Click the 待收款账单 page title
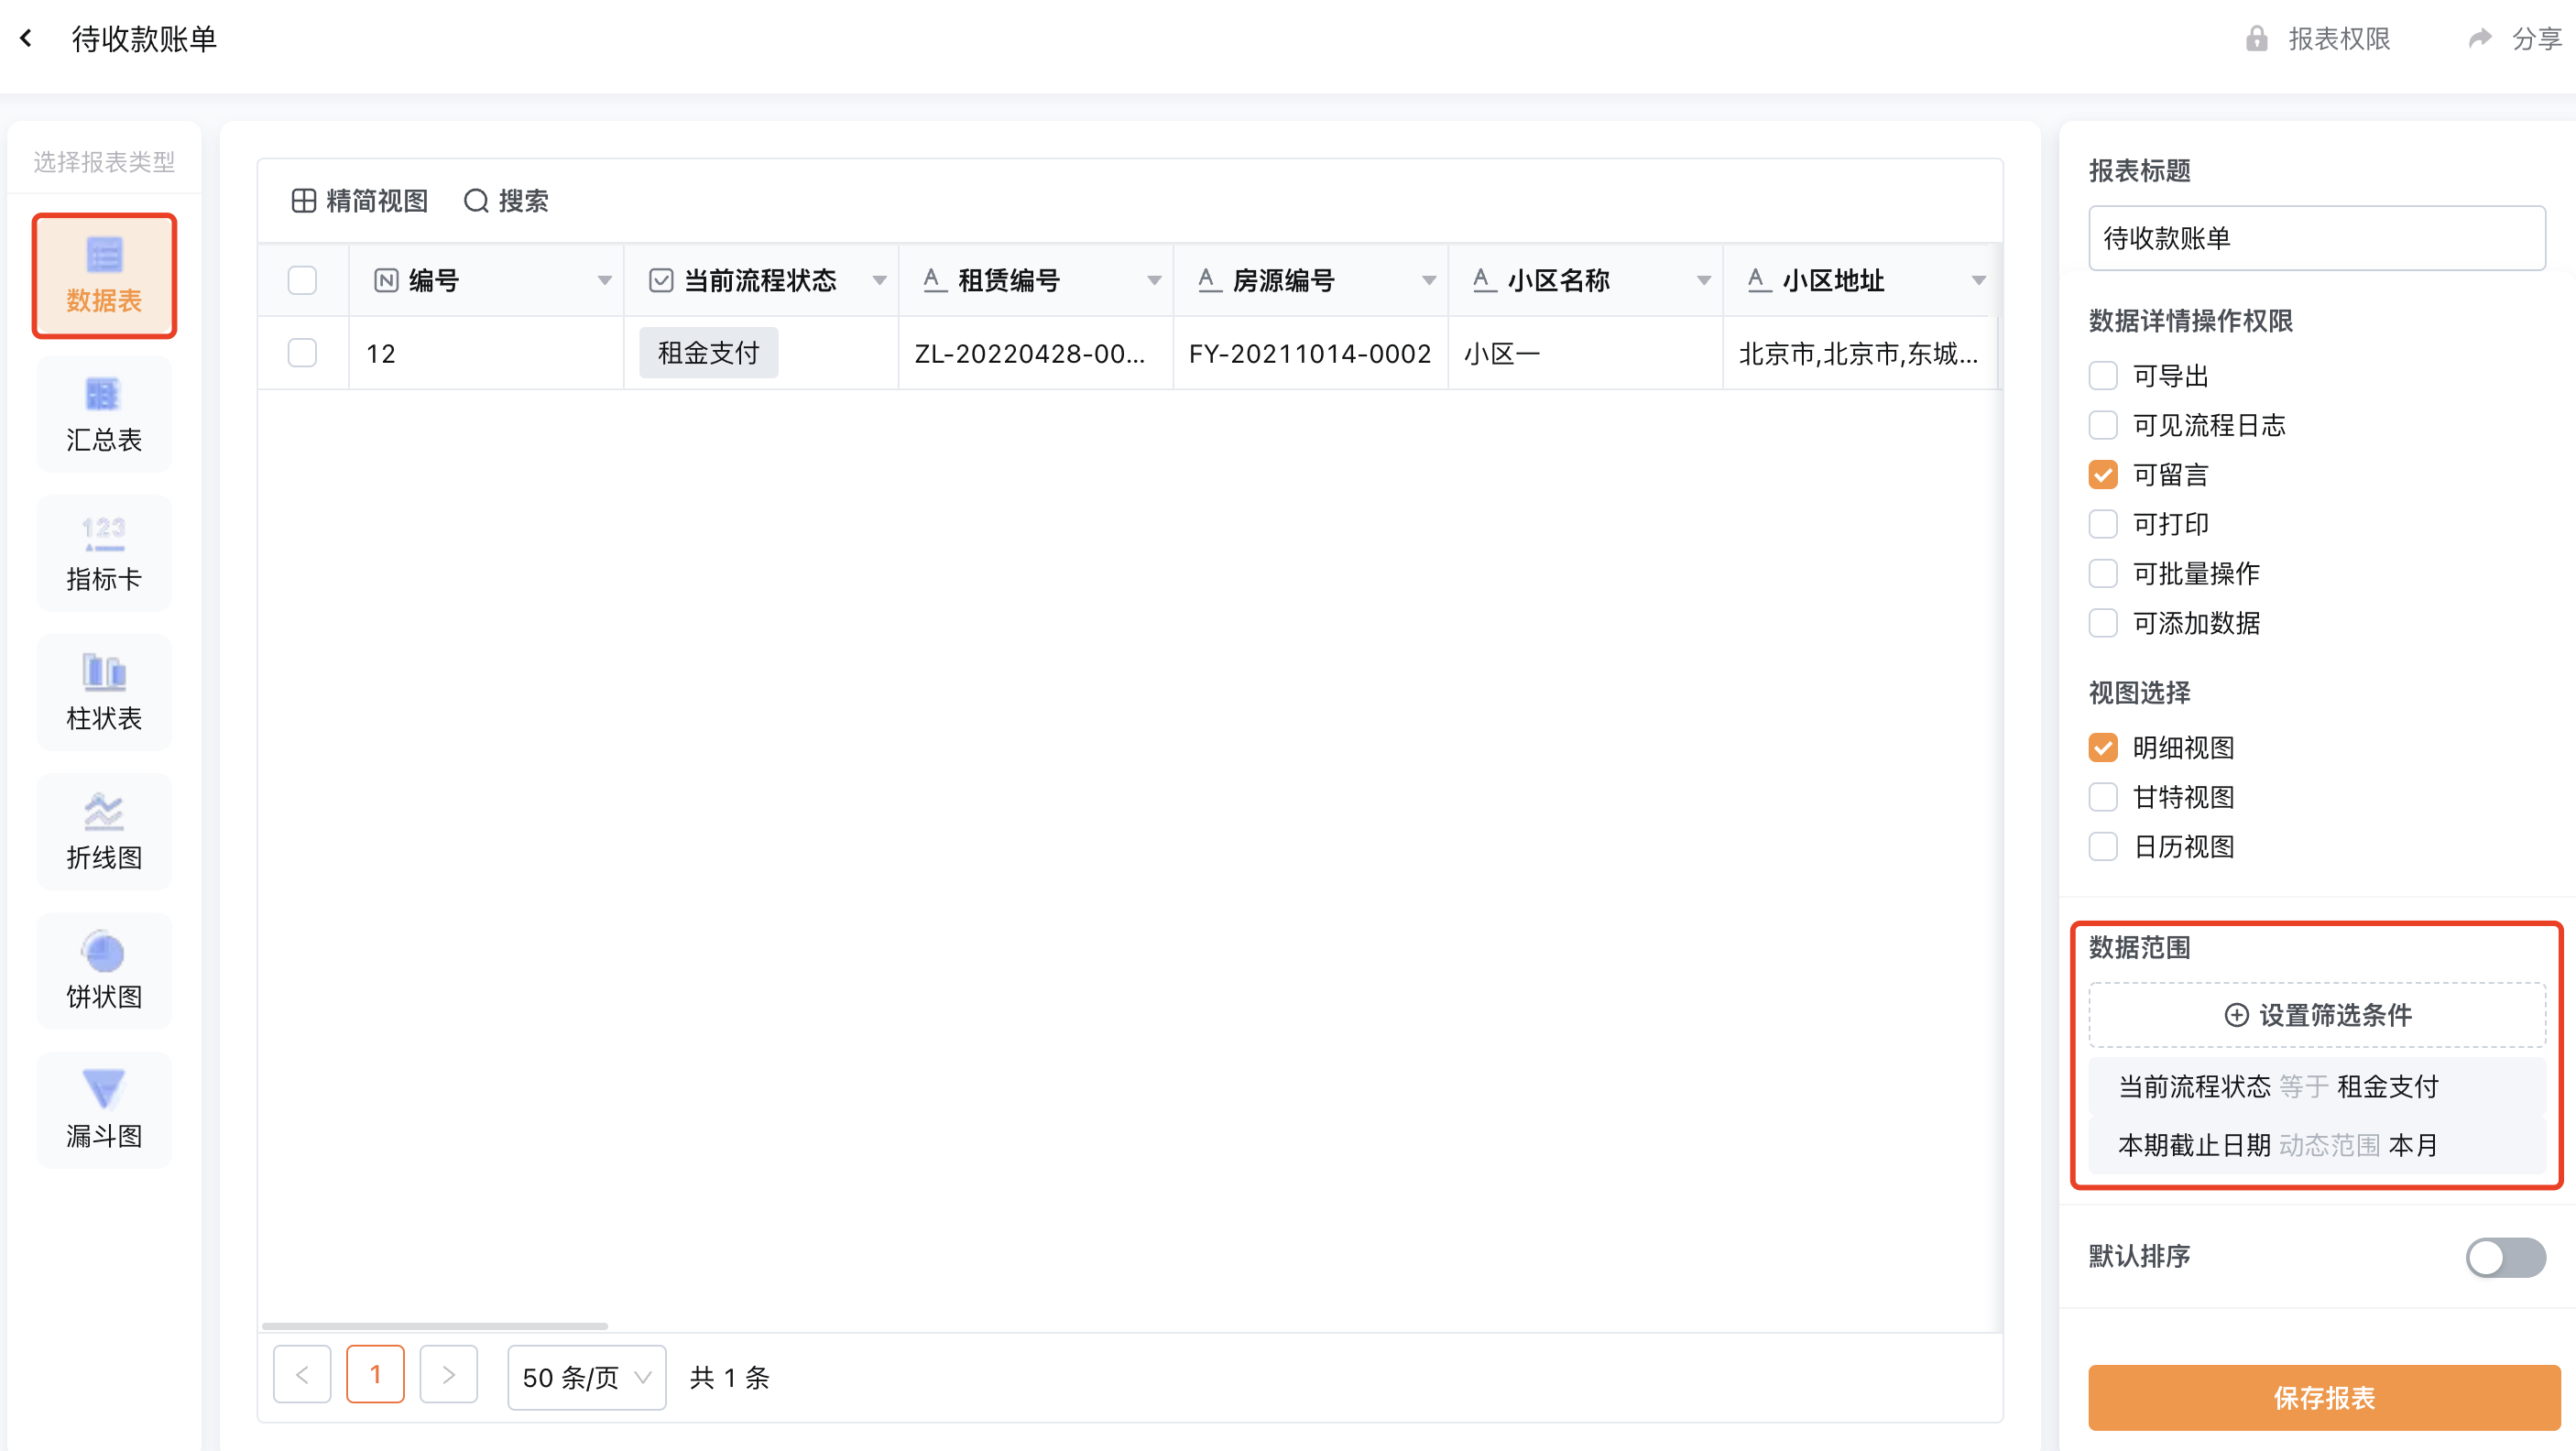Viewport: 2576px width, 1451px height. (x=144, y=39)
